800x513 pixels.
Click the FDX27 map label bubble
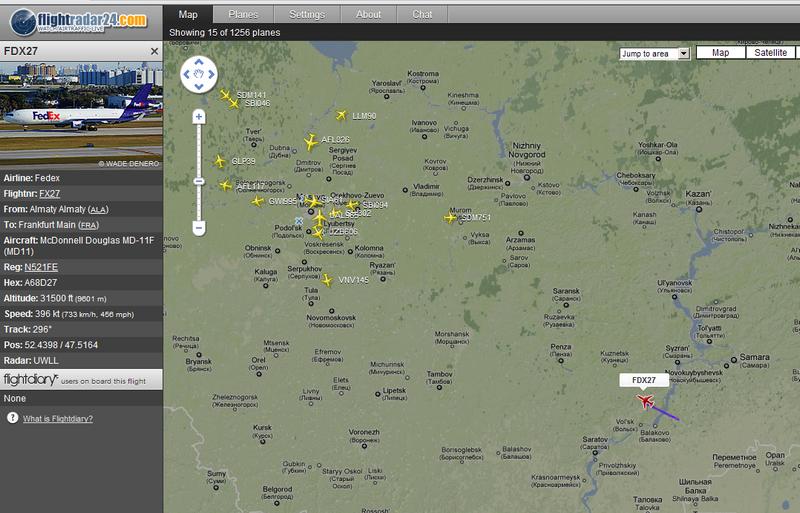(644, 380)
